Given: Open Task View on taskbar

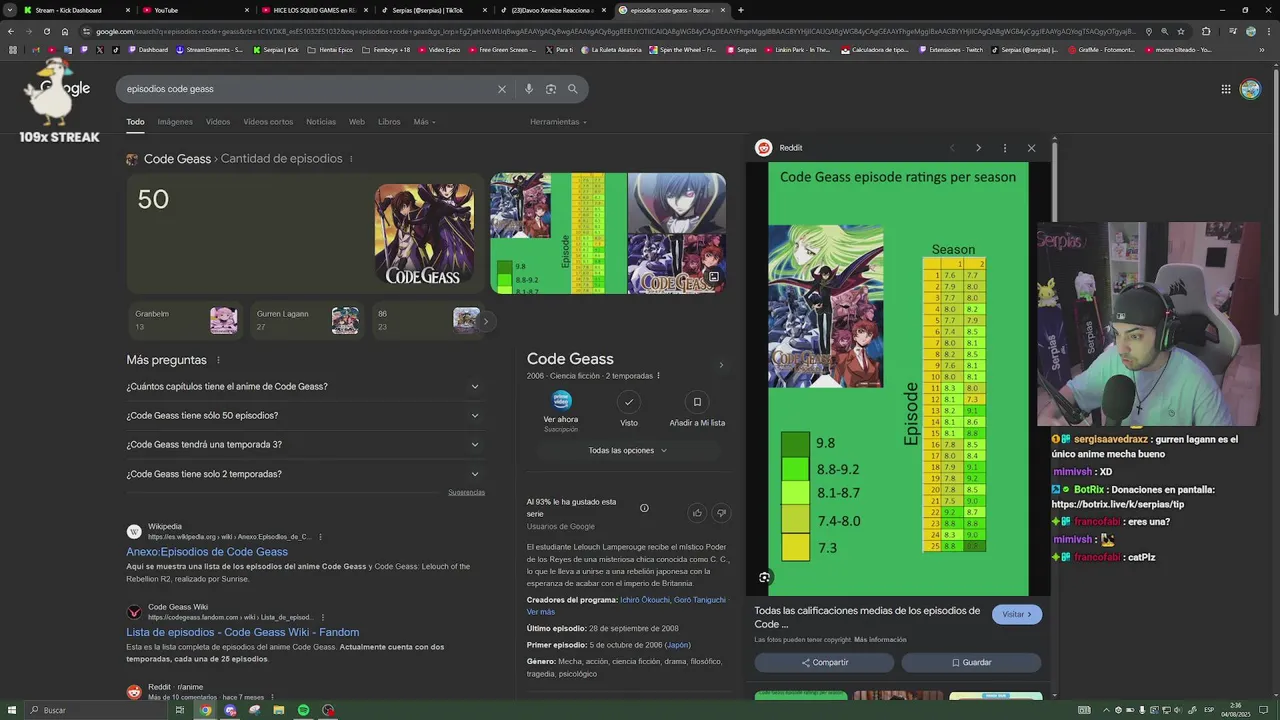Looking at the screenshot, I should [x=180, y=710].
